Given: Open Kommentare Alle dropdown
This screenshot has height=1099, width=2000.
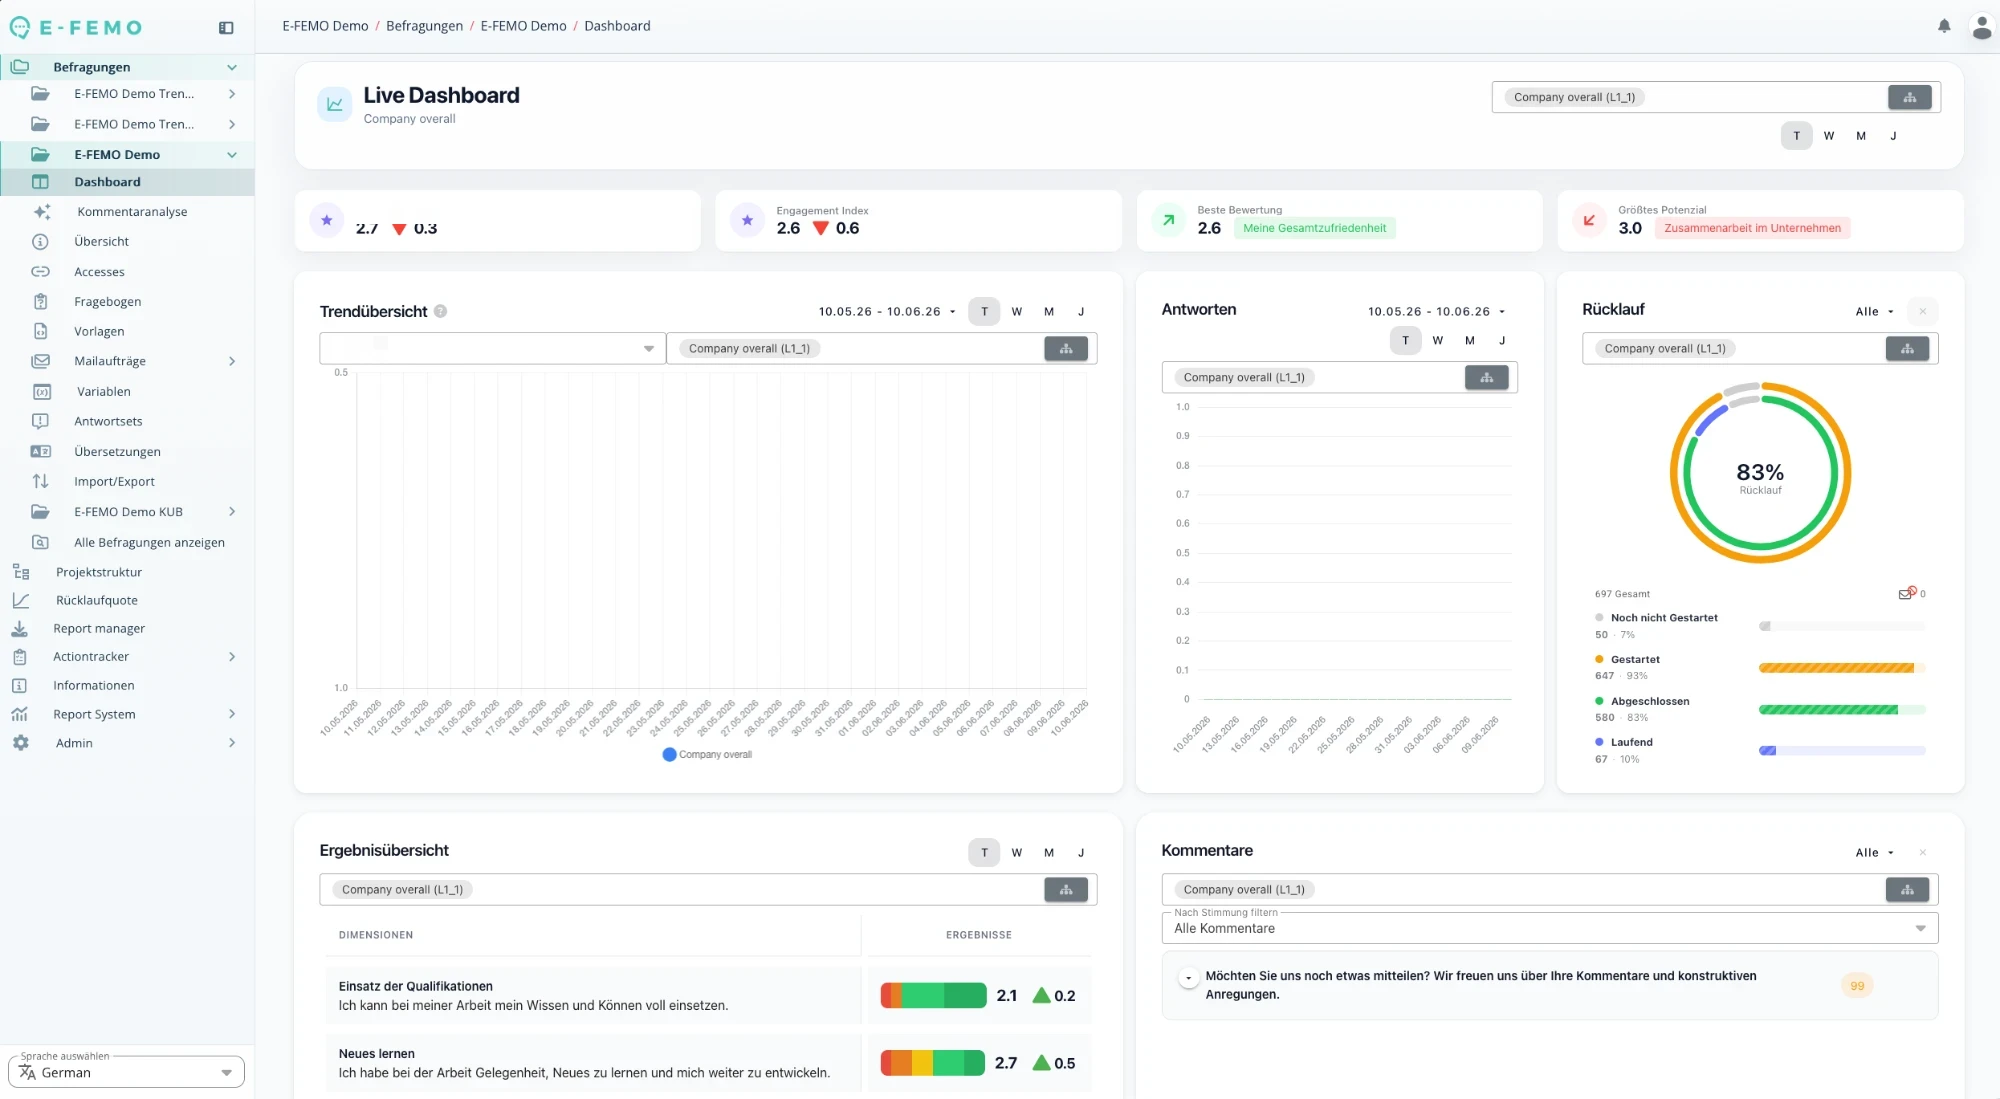Looking at the screenshot, I should coord(1874,852).
